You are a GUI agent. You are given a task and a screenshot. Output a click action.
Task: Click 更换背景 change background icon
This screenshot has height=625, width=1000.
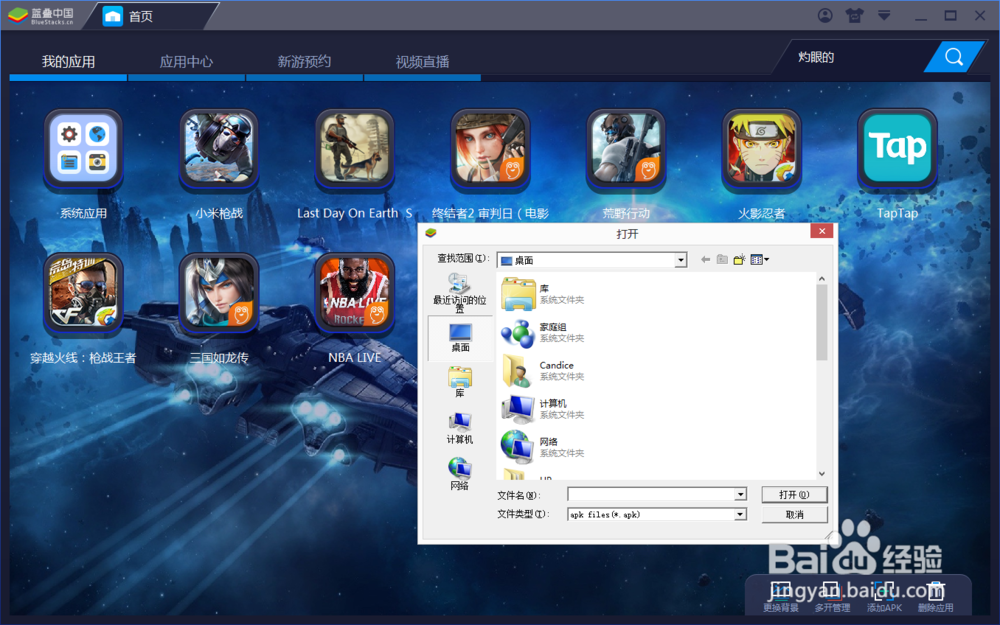(781, 597)
